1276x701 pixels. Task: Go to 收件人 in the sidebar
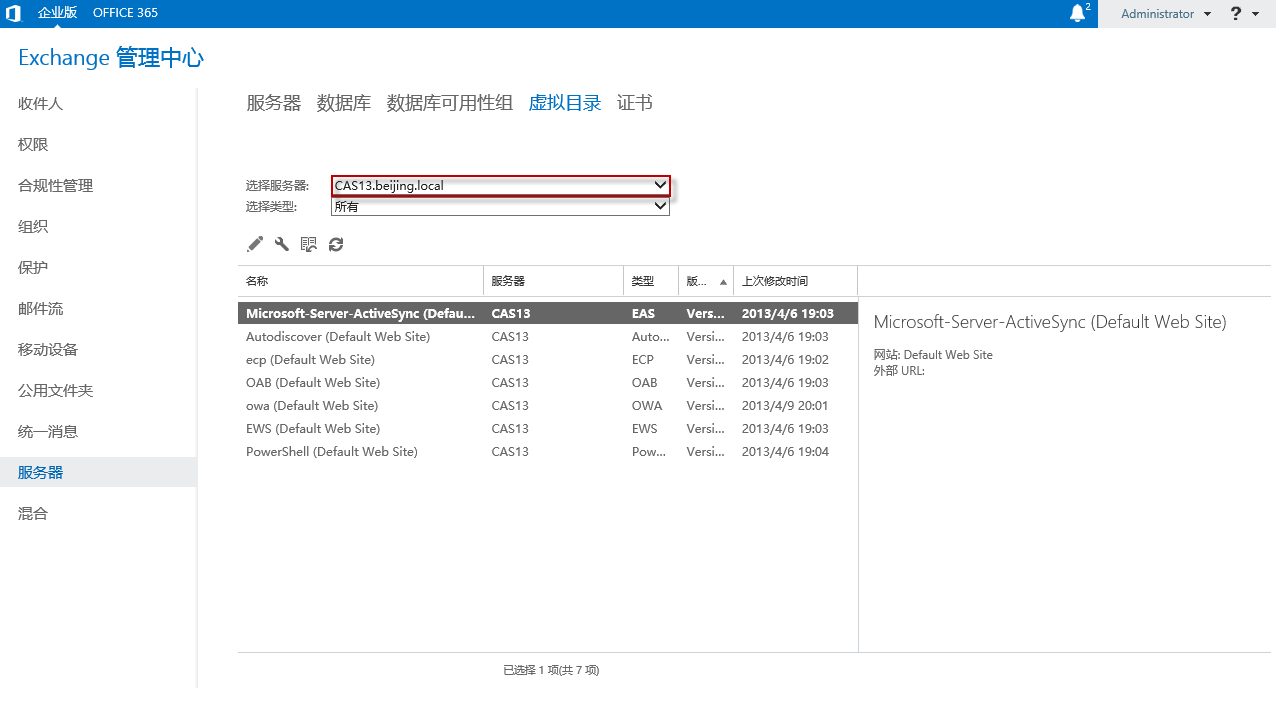[40, 104]
